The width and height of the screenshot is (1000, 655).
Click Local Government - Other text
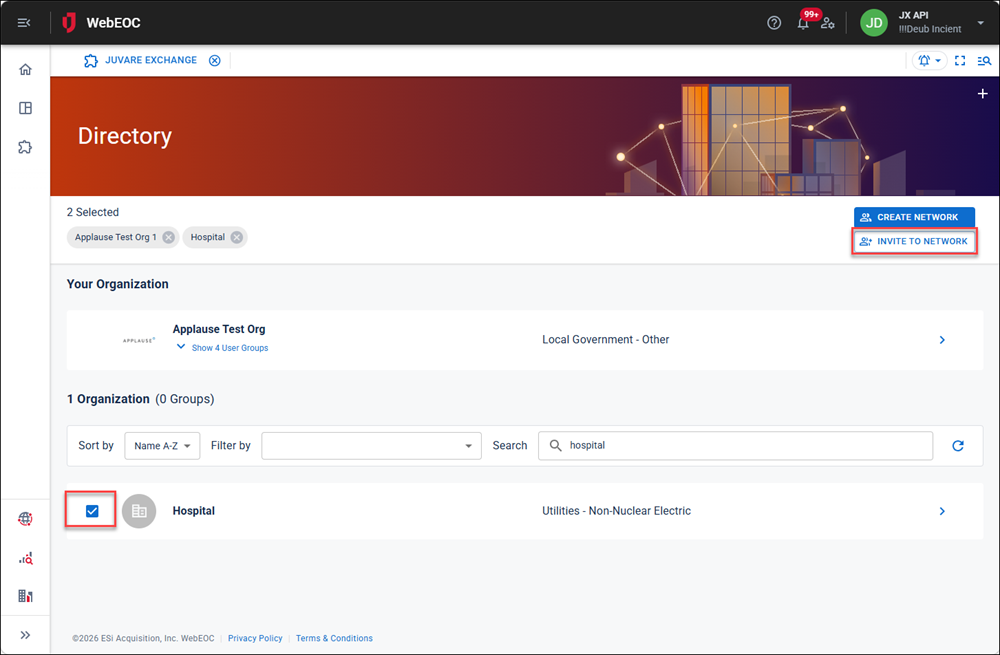(605, 340)
